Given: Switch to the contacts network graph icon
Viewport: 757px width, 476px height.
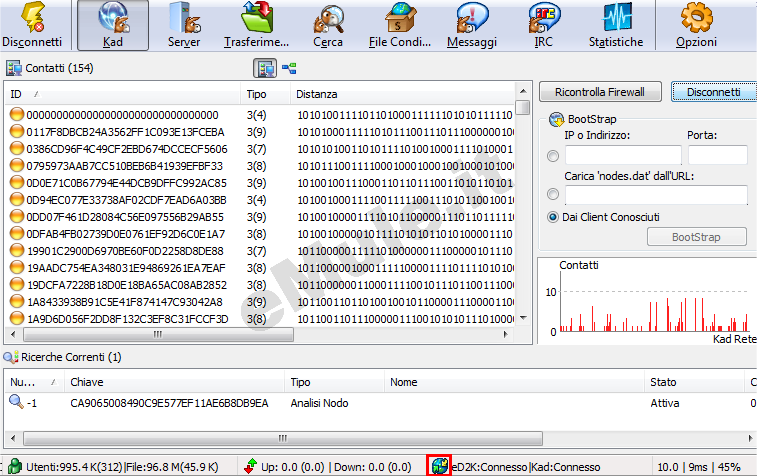Looking at the screenshot, I should coord(289,68).
